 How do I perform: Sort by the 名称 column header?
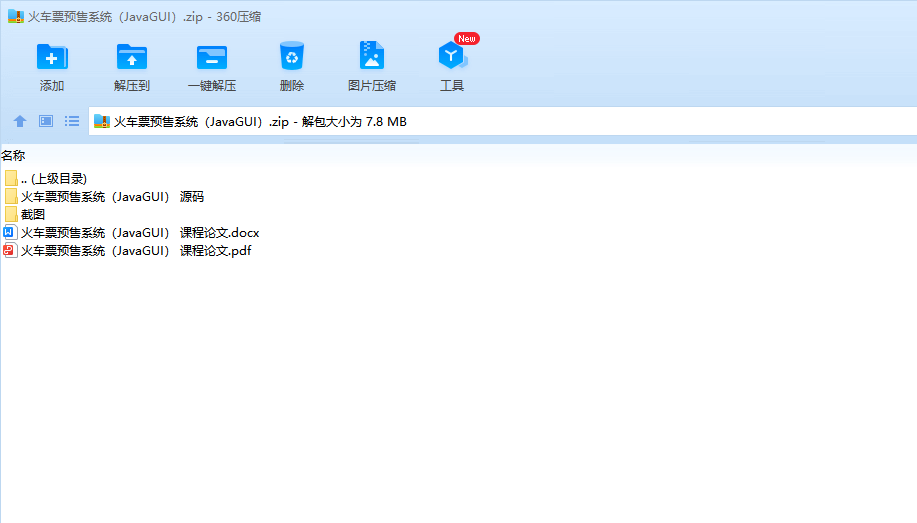(x=13, y=156)
